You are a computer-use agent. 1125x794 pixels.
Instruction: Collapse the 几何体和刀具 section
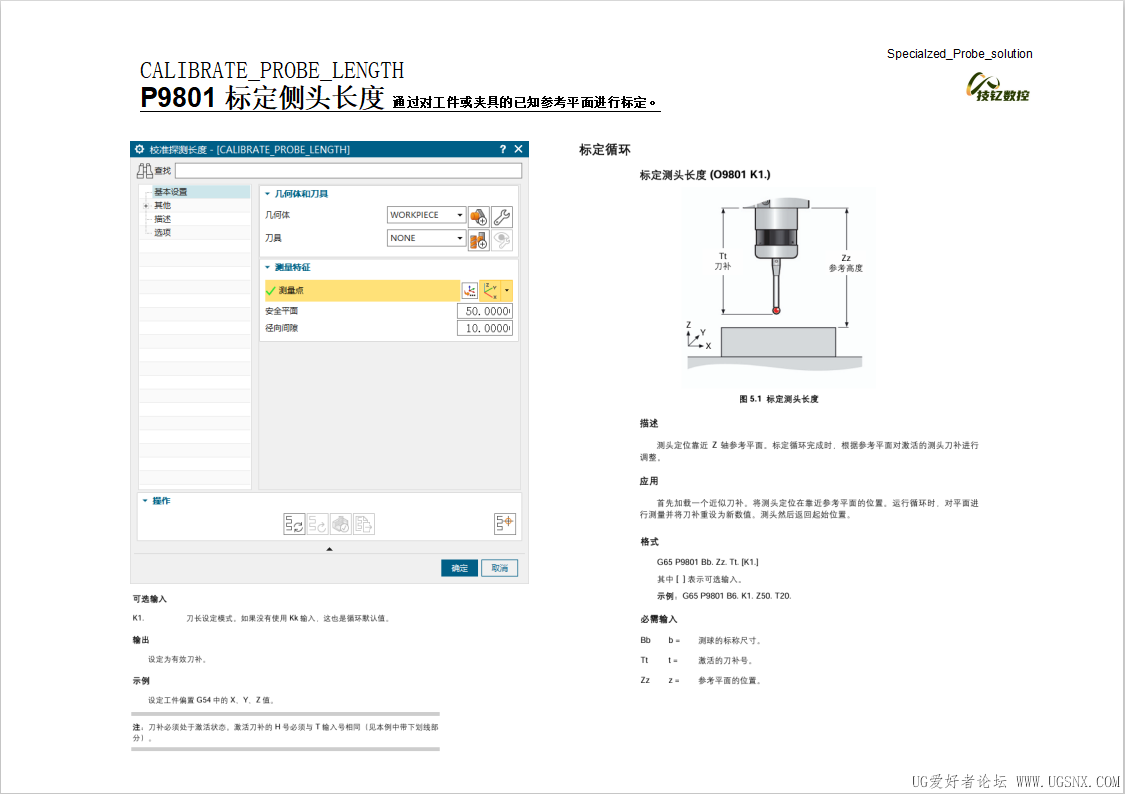(x=268, y=194)
